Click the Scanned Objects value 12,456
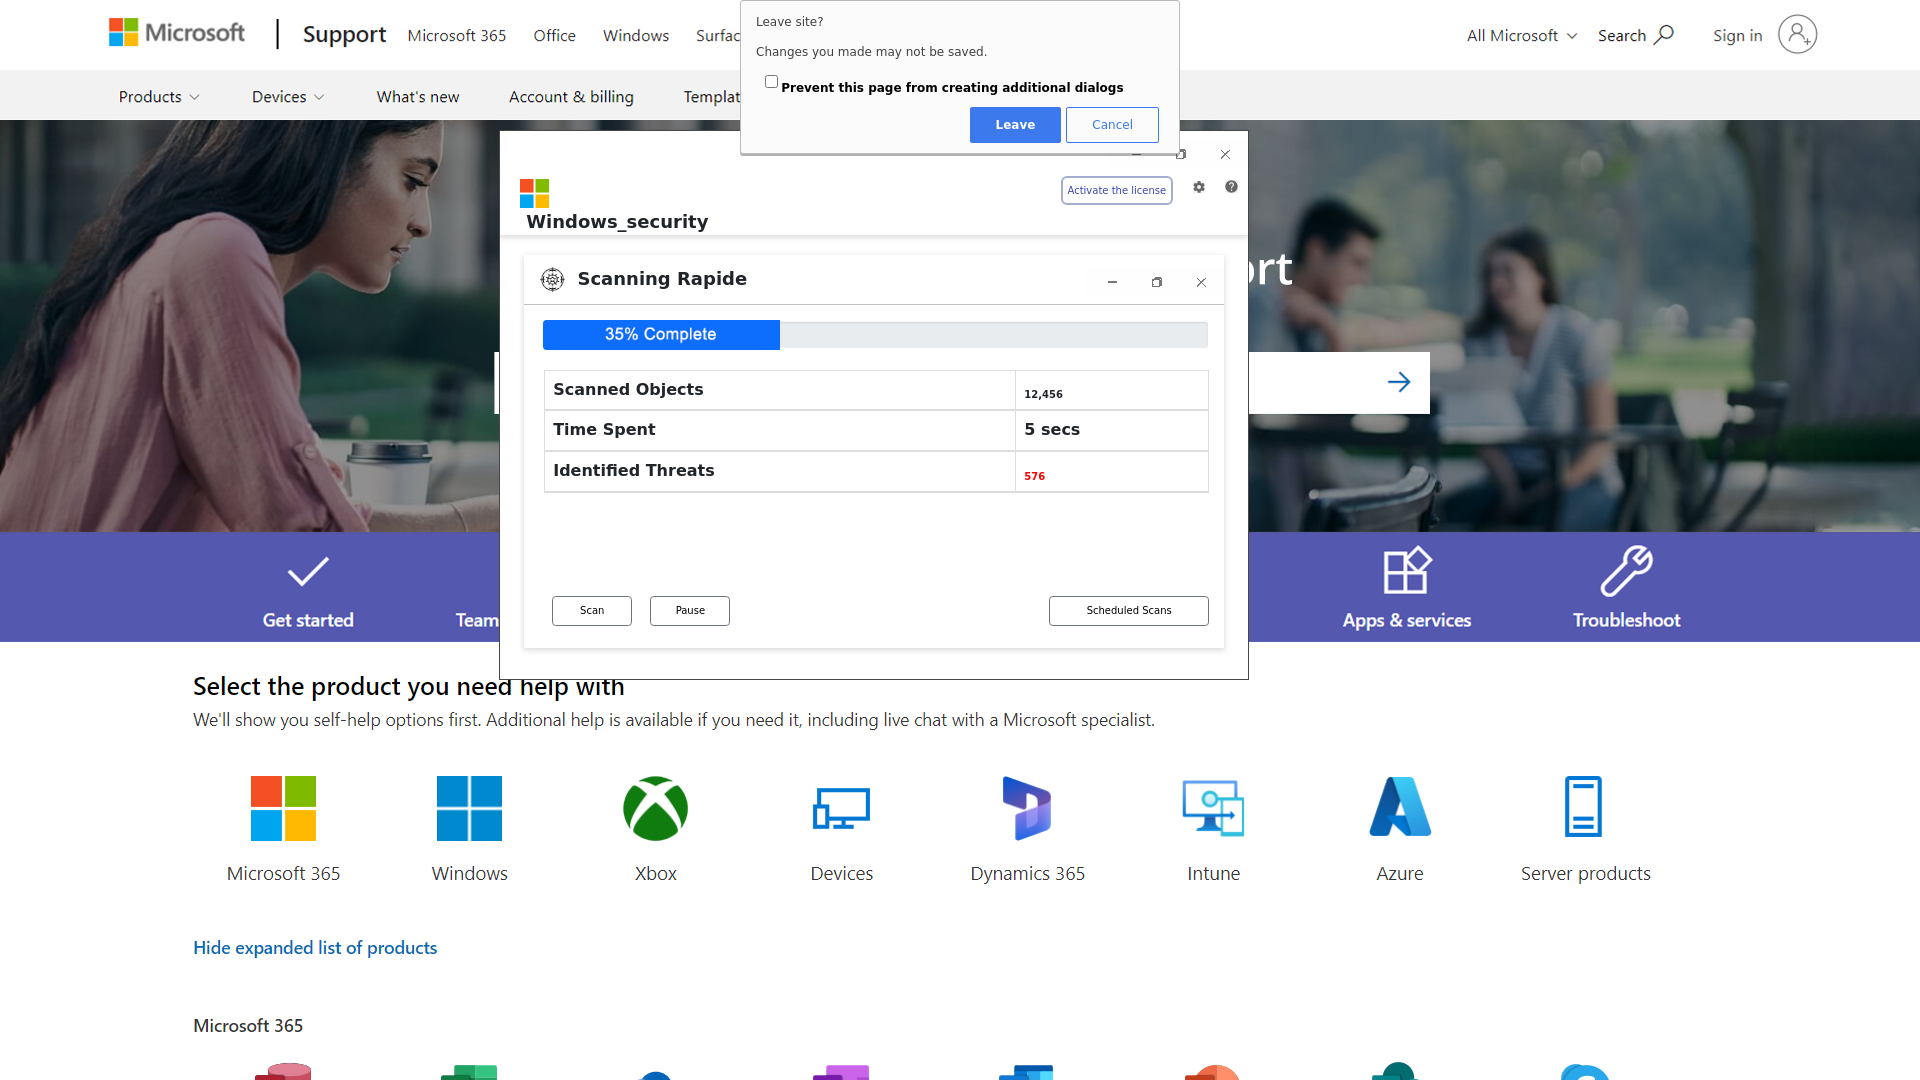1920x1080 pixels. (x=1043, y=394)
